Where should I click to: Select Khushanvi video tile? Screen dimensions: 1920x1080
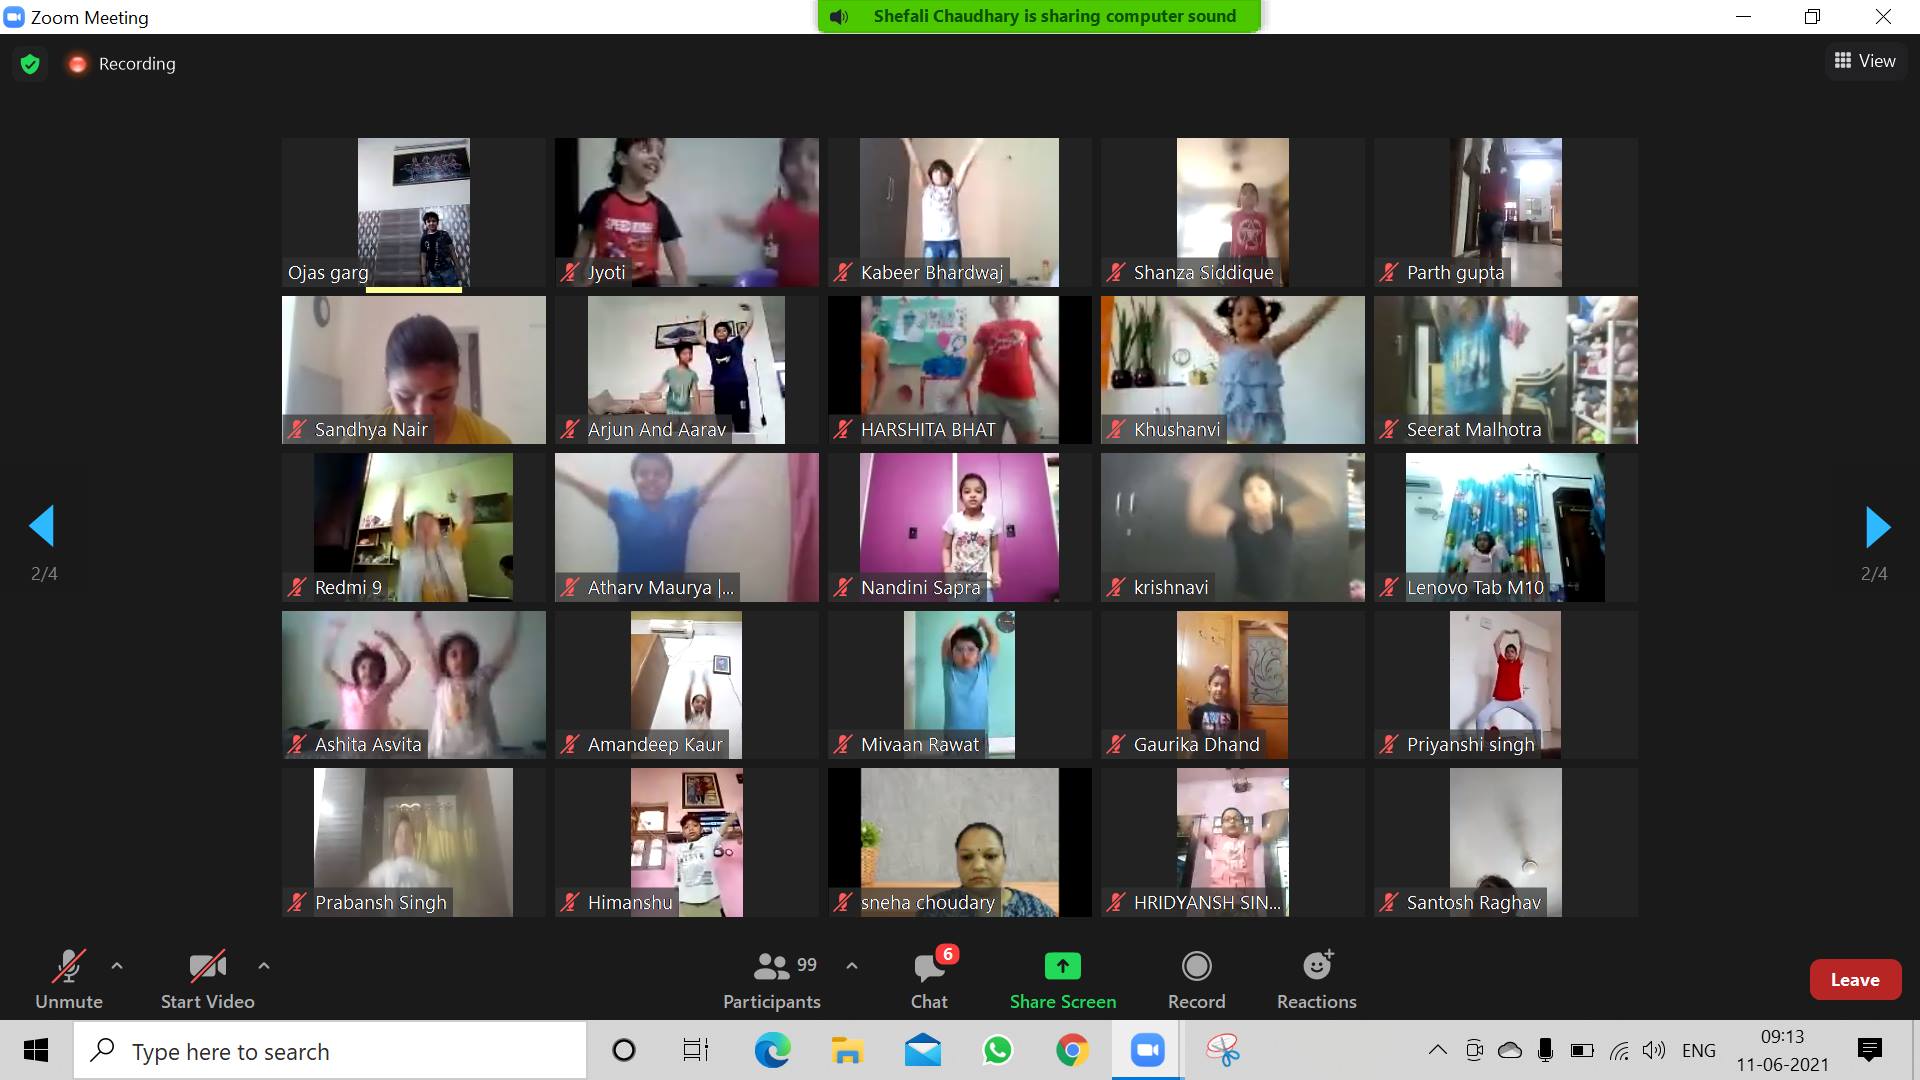(x=1233, y=370)
